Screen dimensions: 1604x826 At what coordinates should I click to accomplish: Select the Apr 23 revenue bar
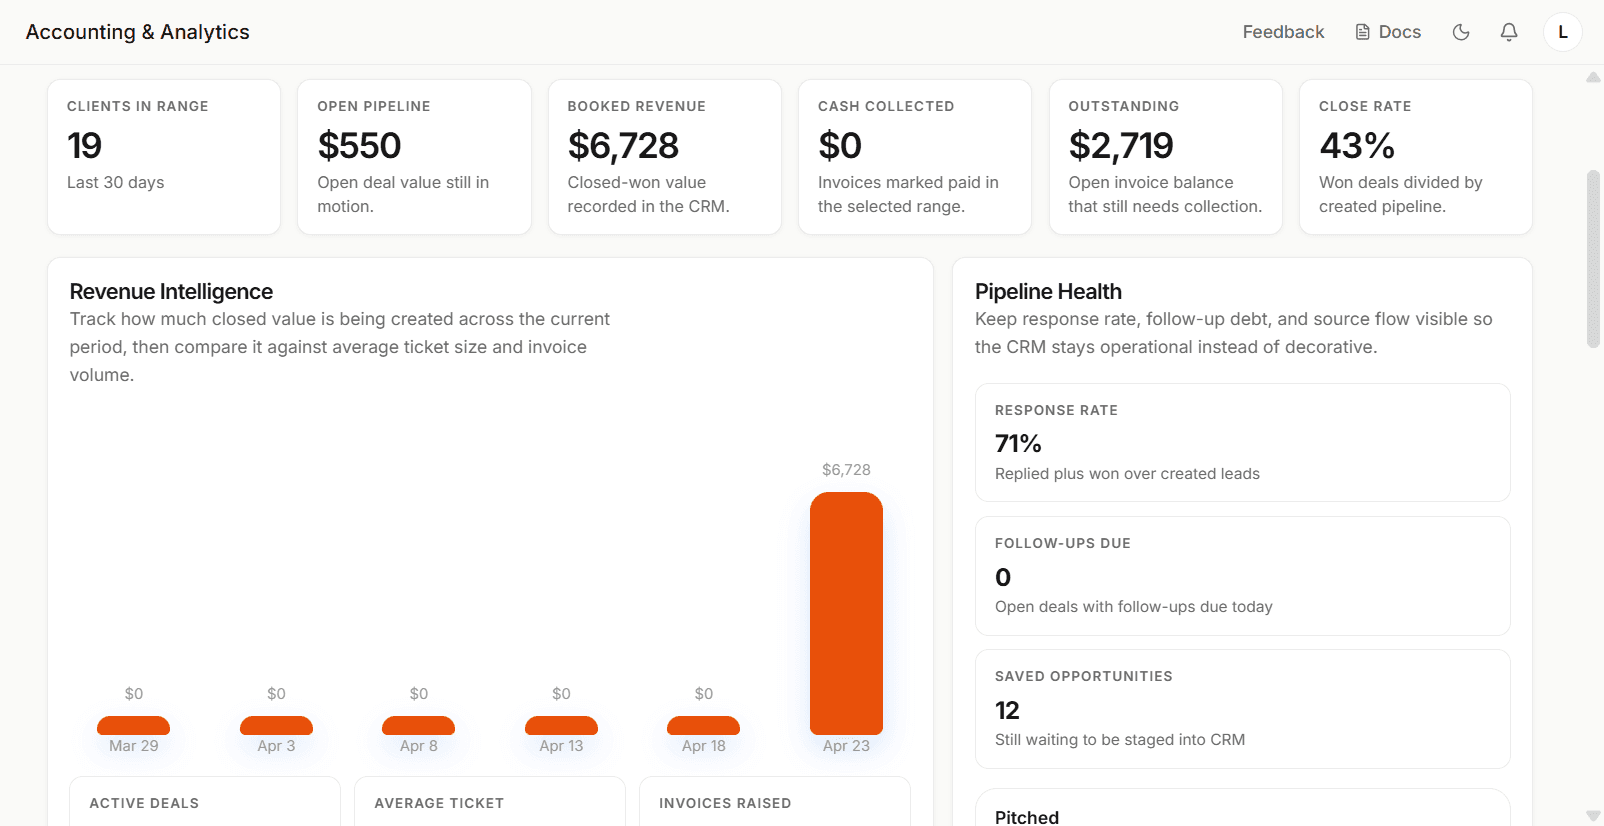tap(846, 613)
